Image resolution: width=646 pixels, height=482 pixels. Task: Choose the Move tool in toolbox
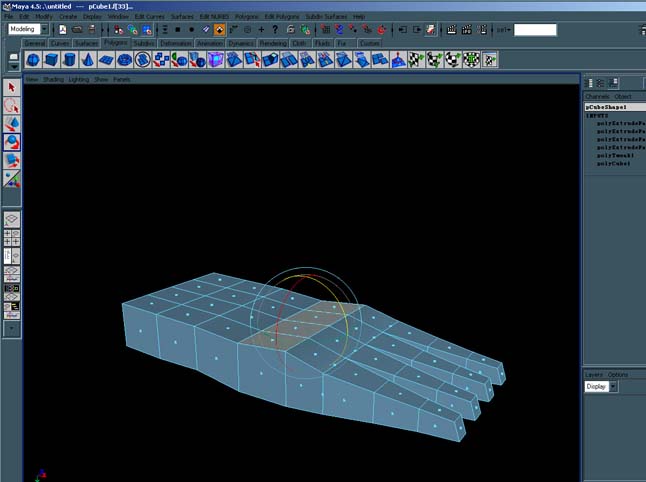pos(12,124)
